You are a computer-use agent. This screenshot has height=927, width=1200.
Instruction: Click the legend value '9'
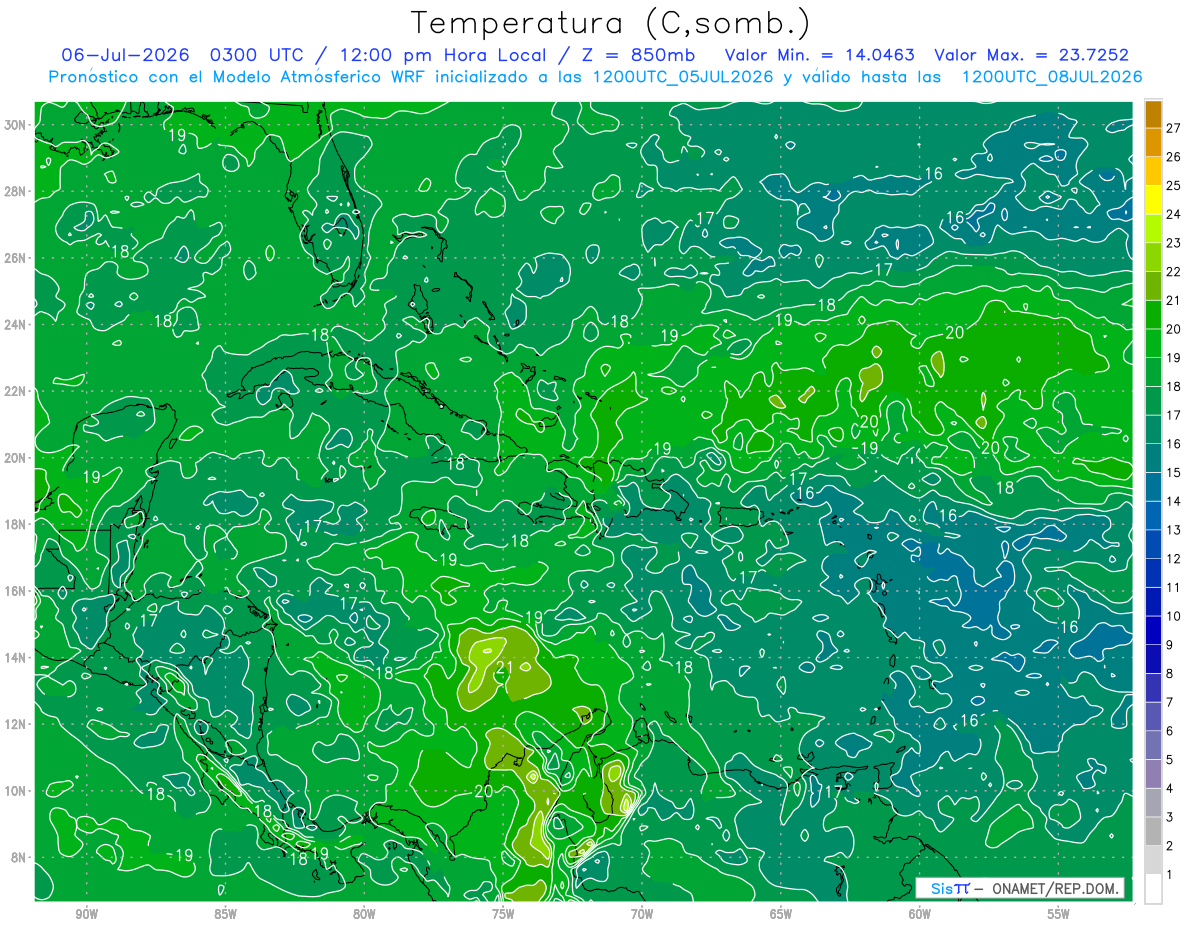click(x=1169, y=645)
